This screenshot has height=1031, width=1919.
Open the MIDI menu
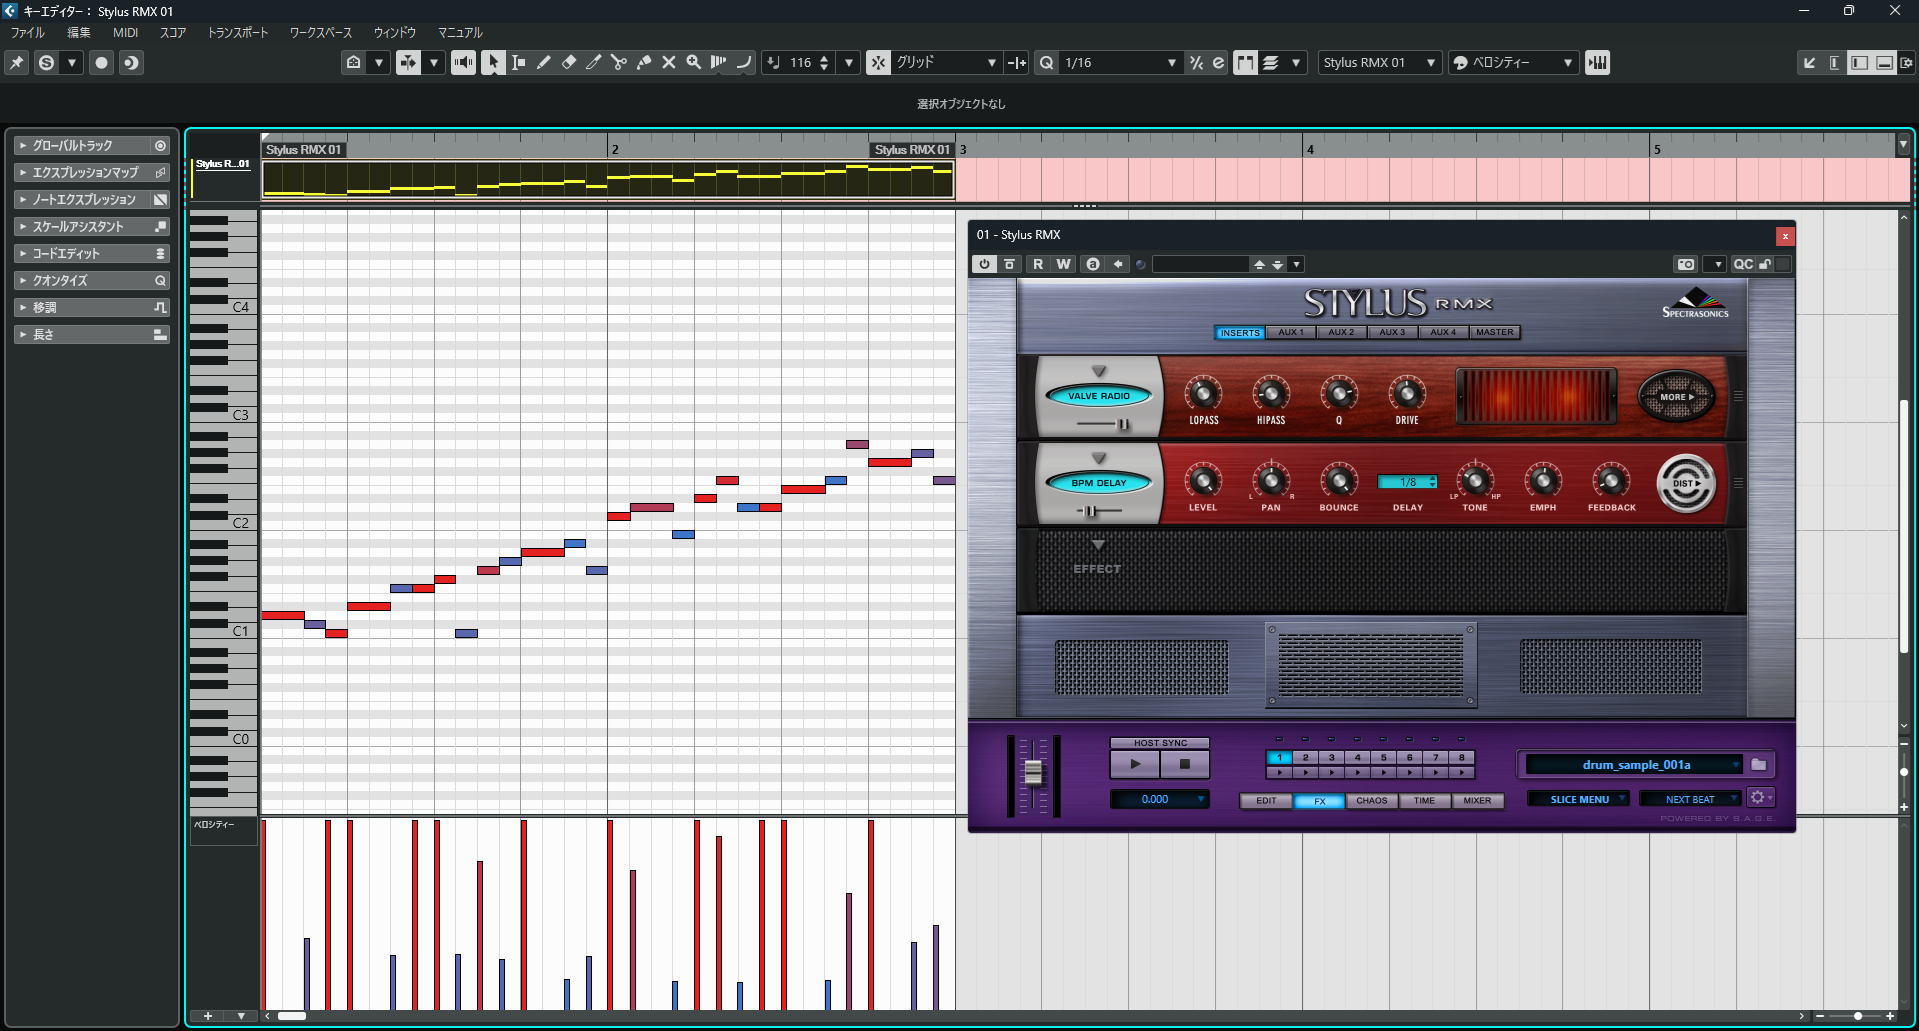click(126, 33)
